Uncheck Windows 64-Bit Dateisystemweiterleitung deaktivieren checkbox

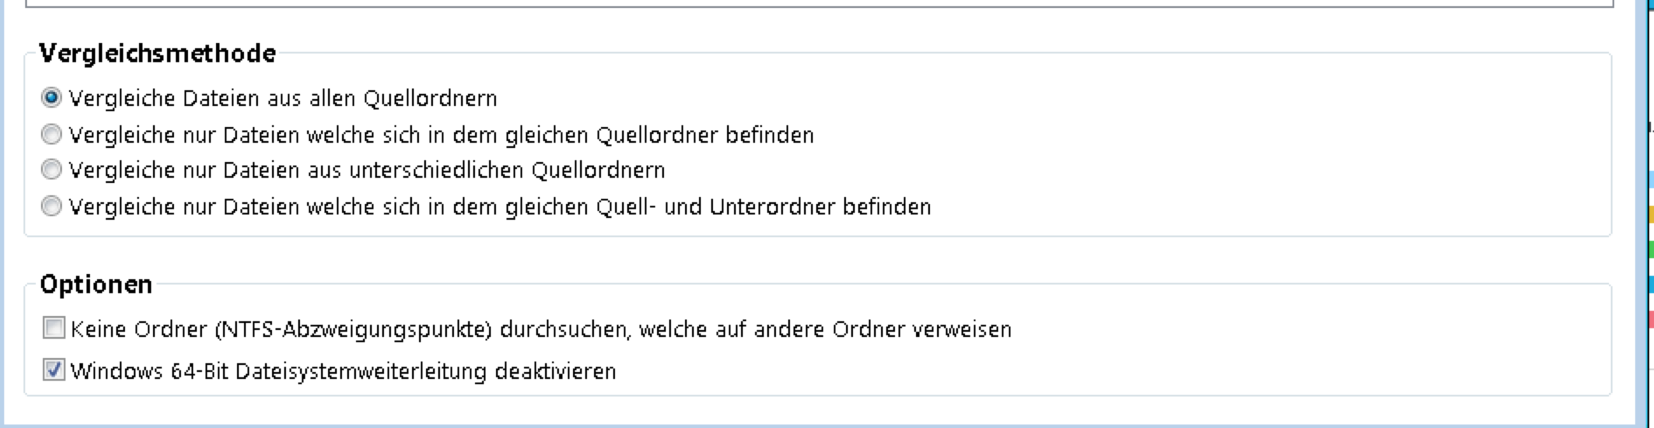pyautogui.click(x=54, y=370)
